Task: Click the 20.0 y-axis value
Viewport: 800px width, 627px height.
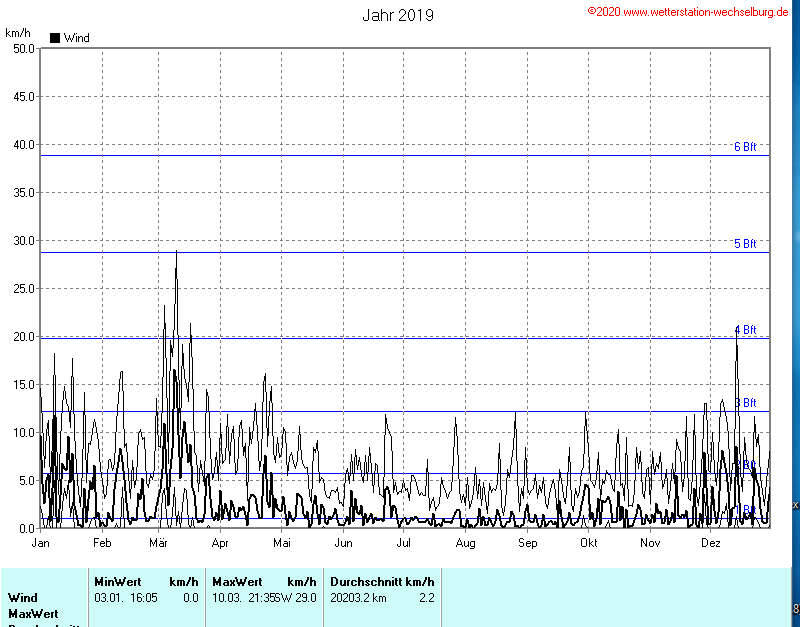Action: [x=23, y=337]
